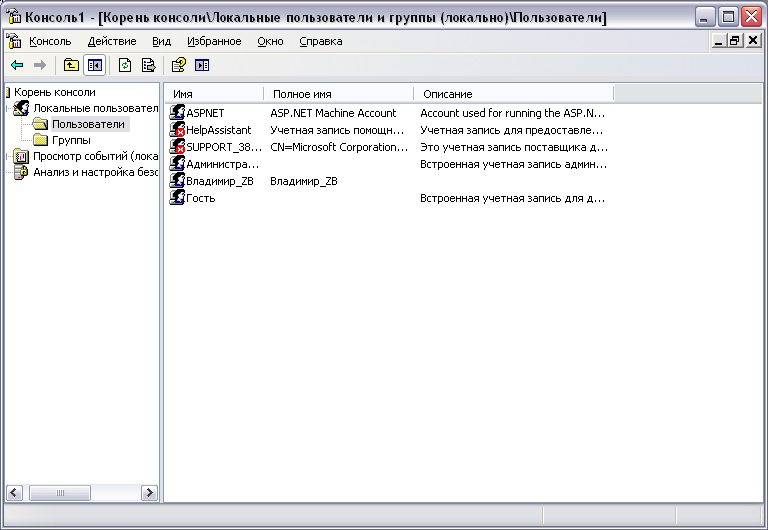
Task: Select the Администра... user name
Action: click(x=222, y=164)
